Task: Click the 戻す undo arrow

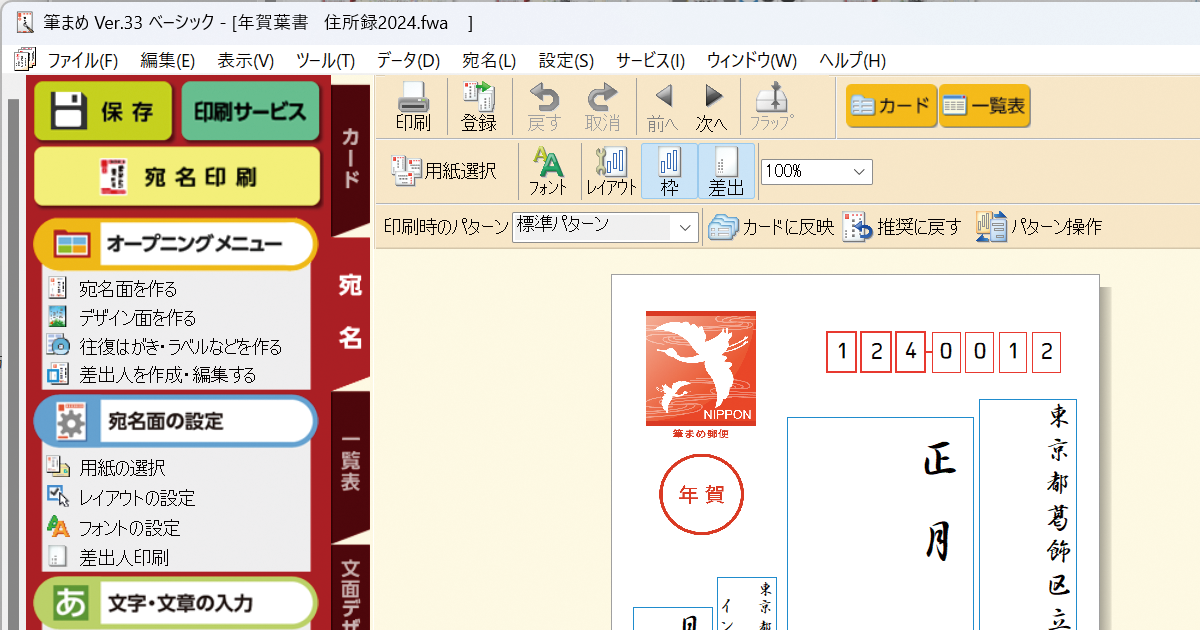Action: coord(544,107)
